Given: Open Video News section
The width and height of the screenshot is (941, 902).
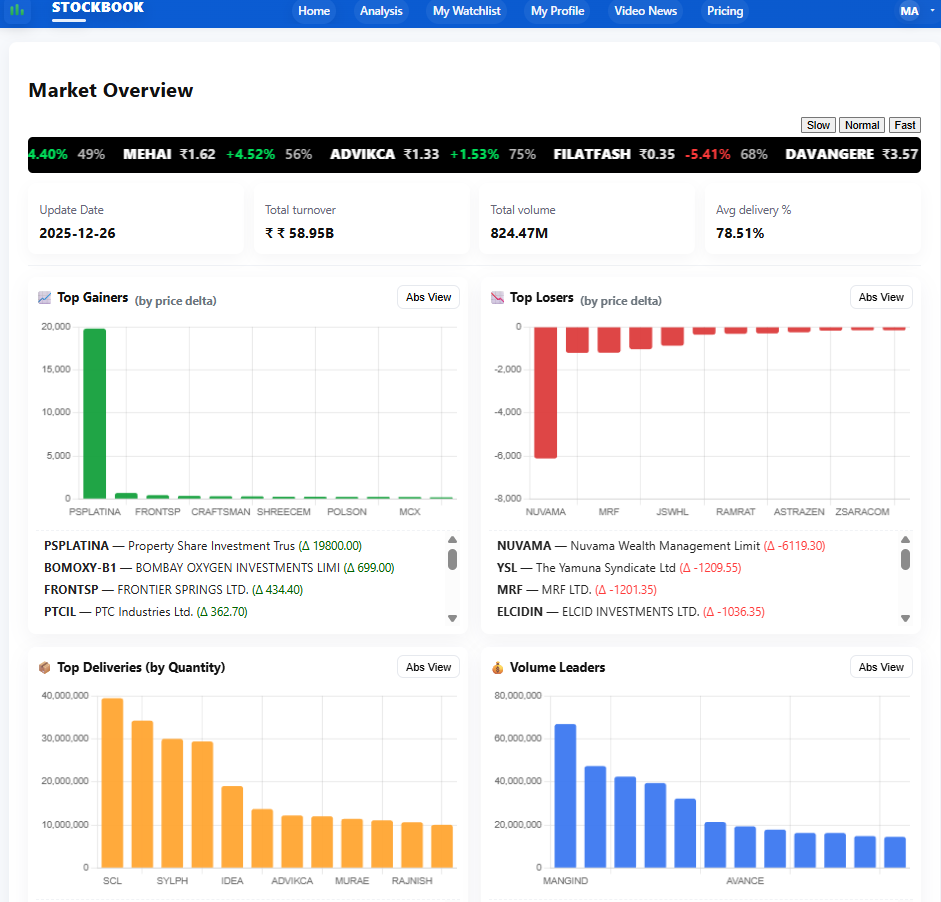Looking at the screenshot, I should [645, 11].
